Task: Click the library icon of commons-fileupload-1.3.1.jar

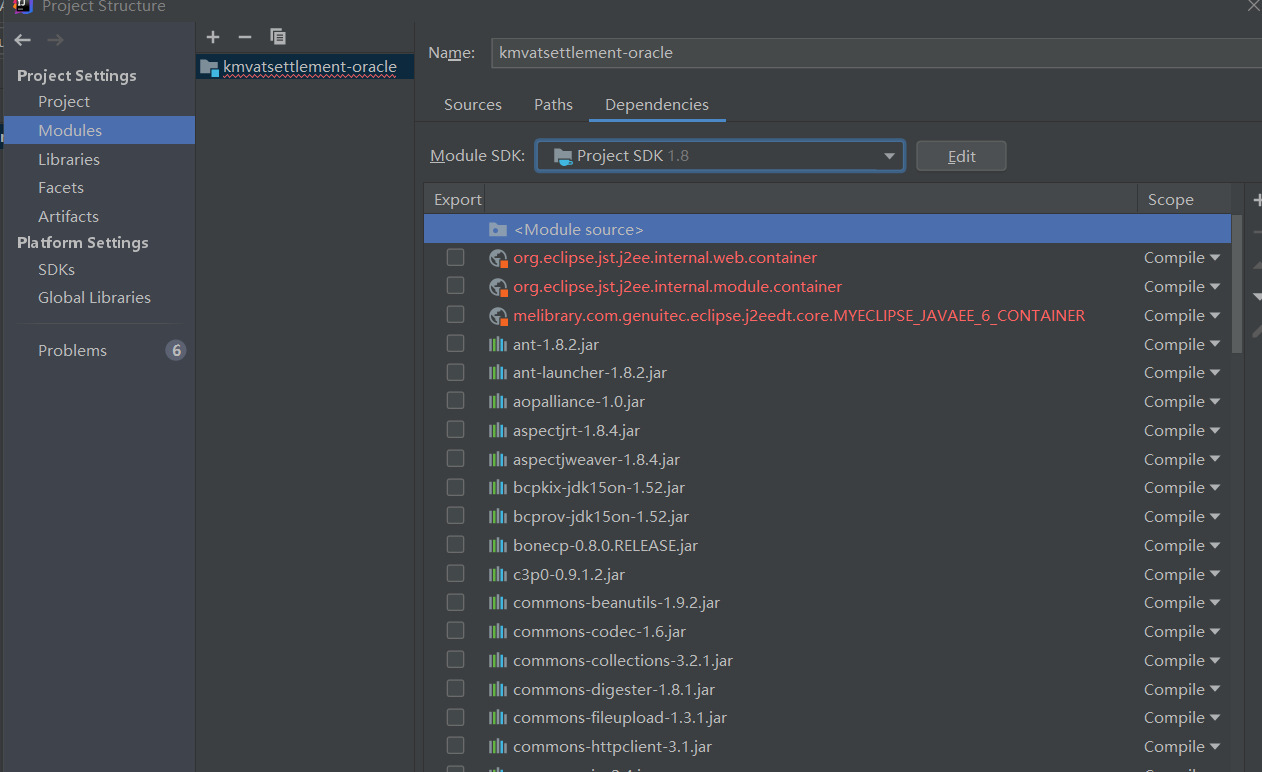Action: 498,717
